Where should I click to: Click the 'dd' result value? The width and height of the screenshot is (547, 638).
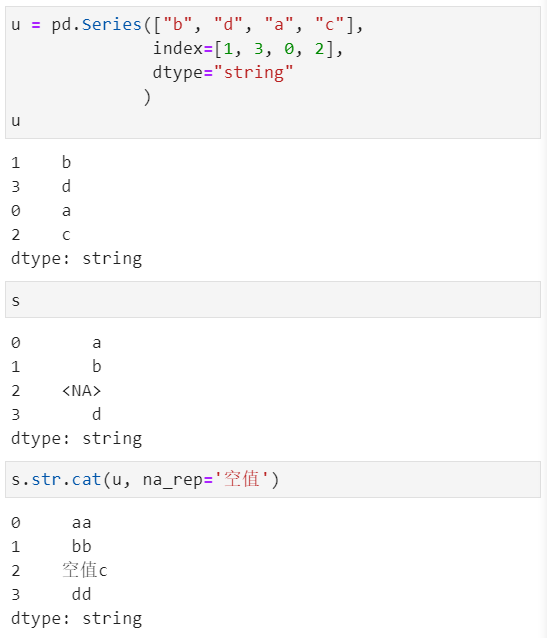(x=81, y=594)
